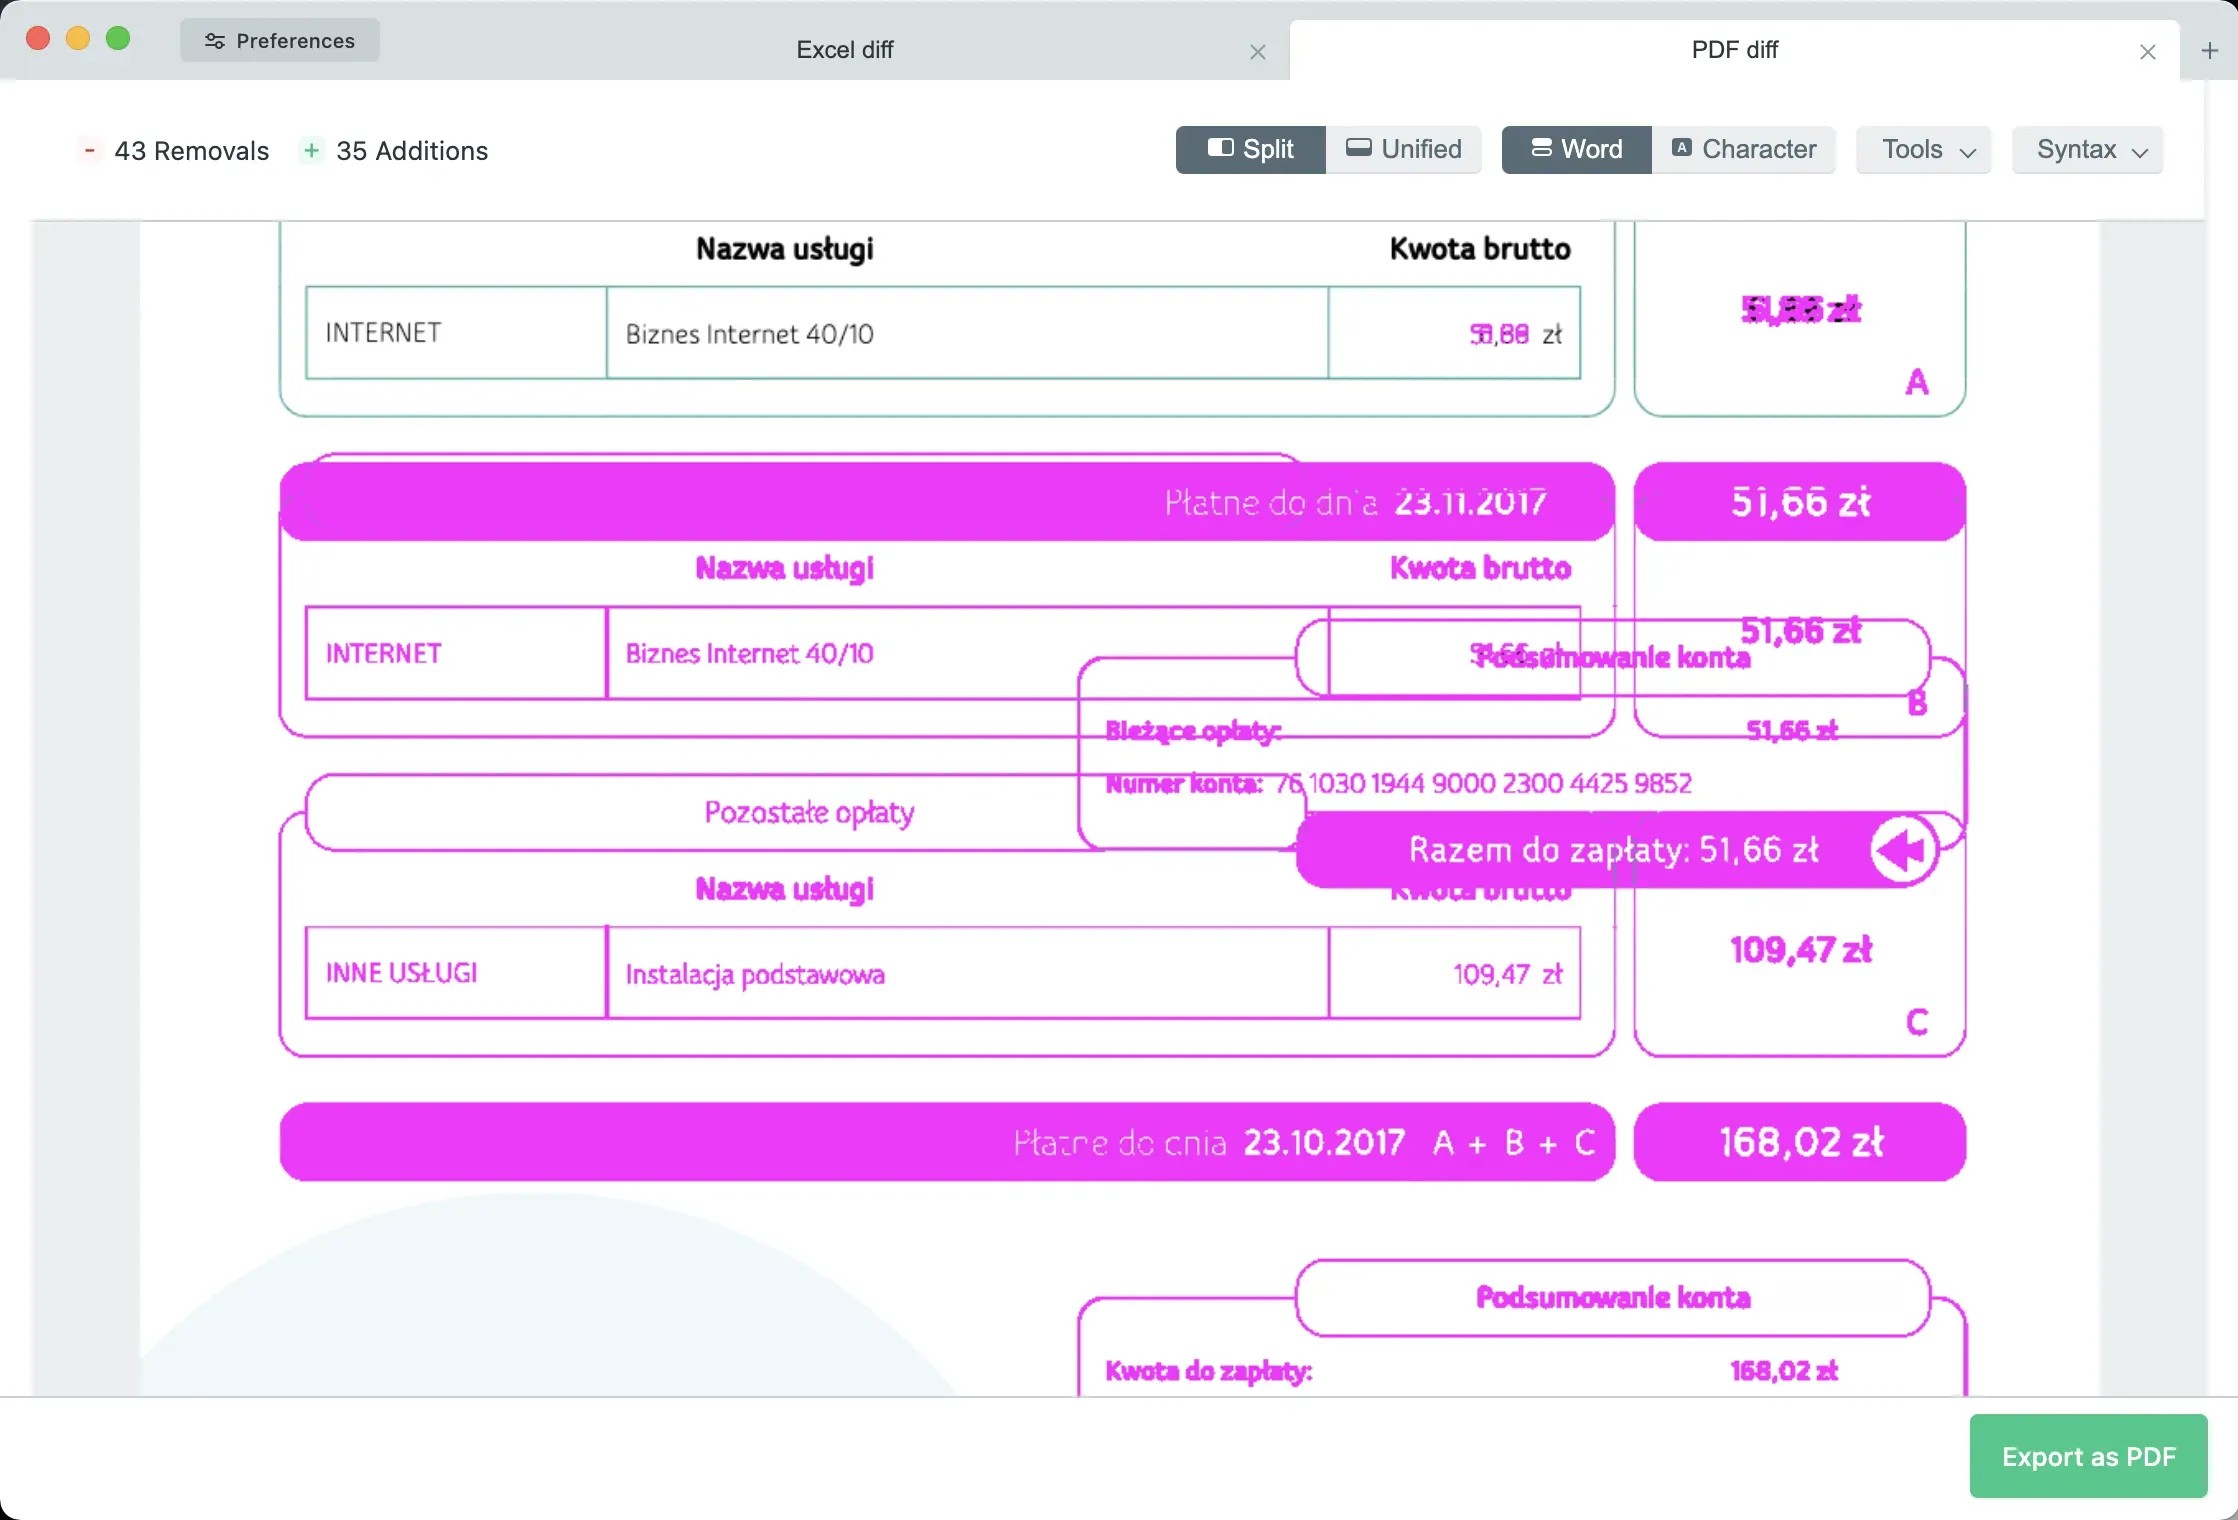This screenshot has width=2238, height=1520.
Task: Open the Tools dropdown
Action: click(x=1924, y=149)
